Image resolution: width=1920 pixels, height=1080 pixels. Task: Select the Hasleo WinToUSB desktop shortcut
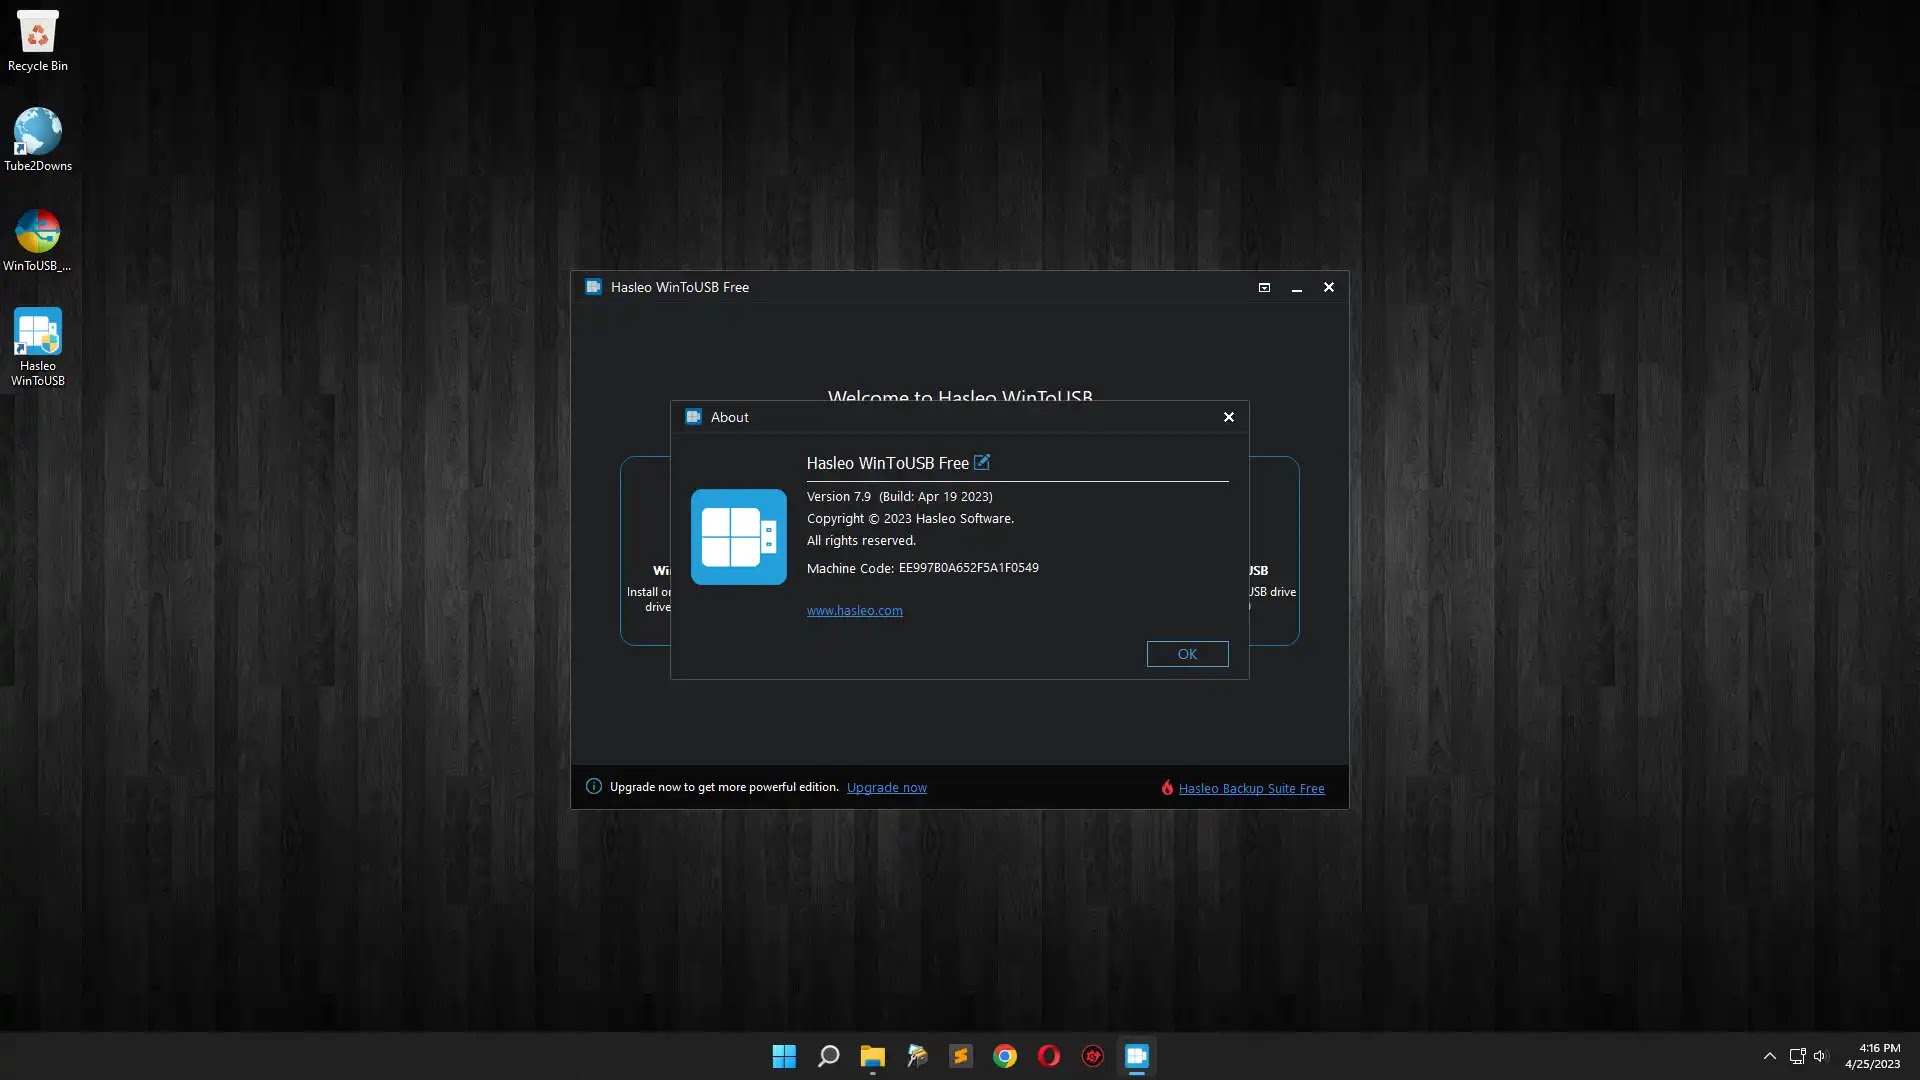38,346
